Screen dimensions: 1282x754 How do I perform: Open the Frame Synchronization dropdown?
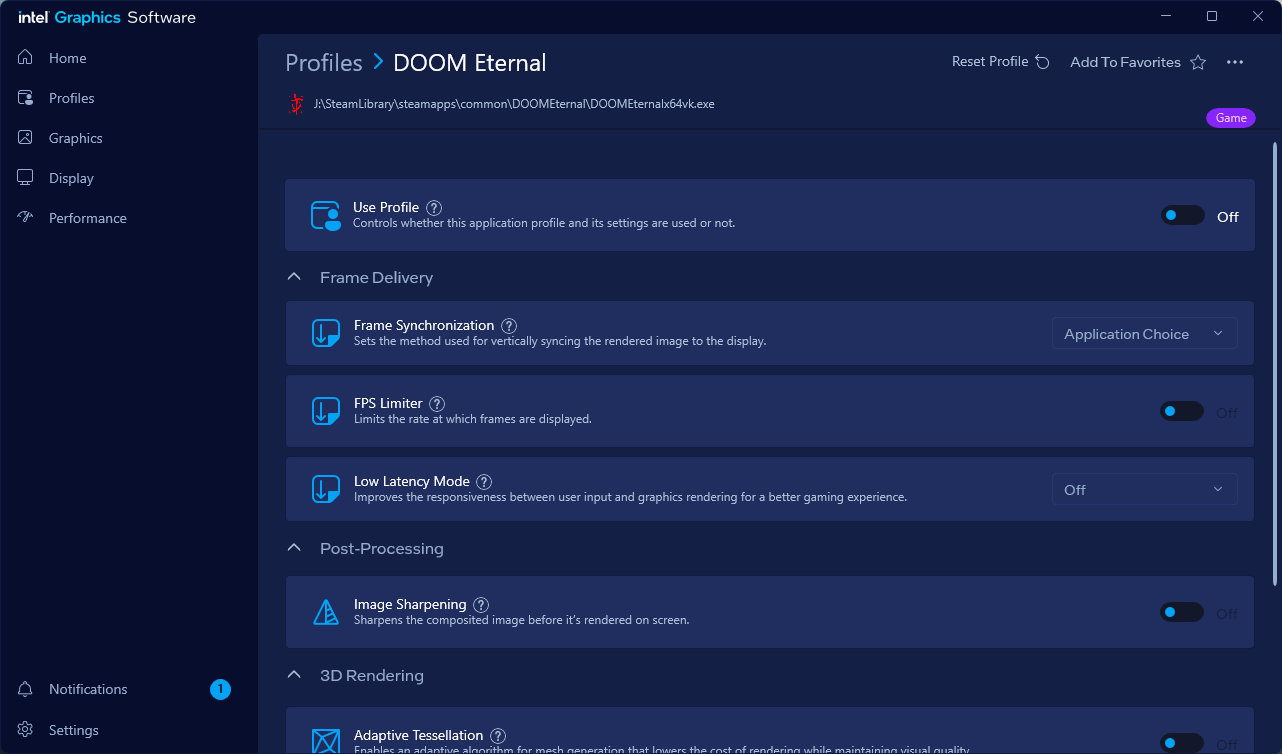1145,334
